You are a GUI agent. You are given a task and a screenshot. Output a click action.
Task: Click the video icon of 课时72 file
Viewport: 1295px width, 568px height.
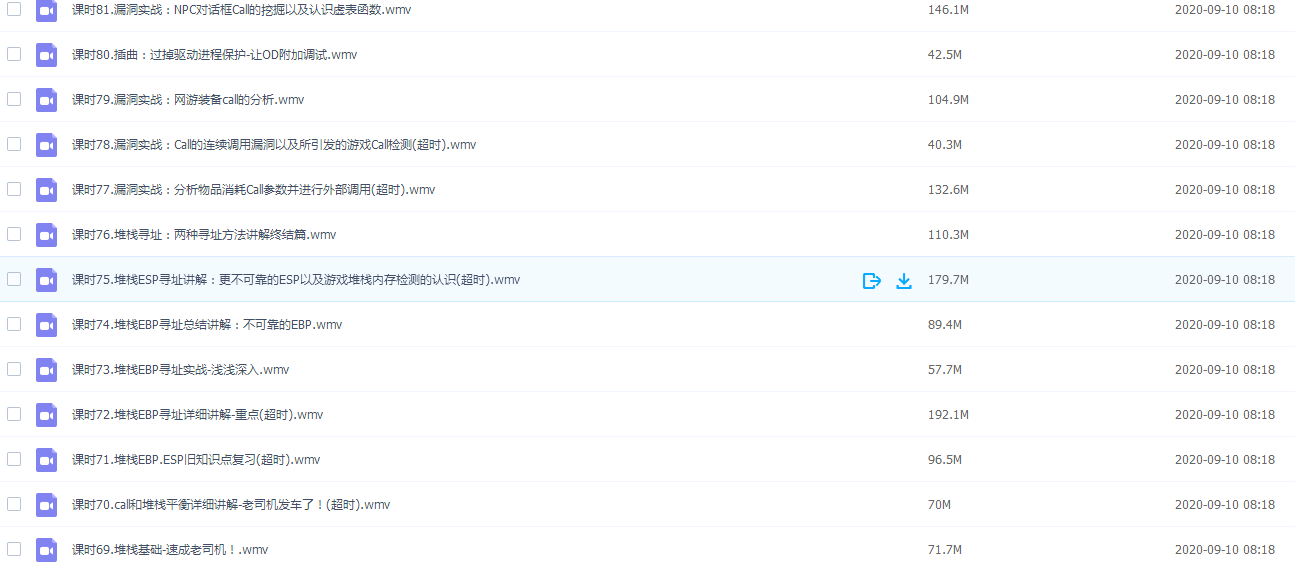(x=46, y=415)
